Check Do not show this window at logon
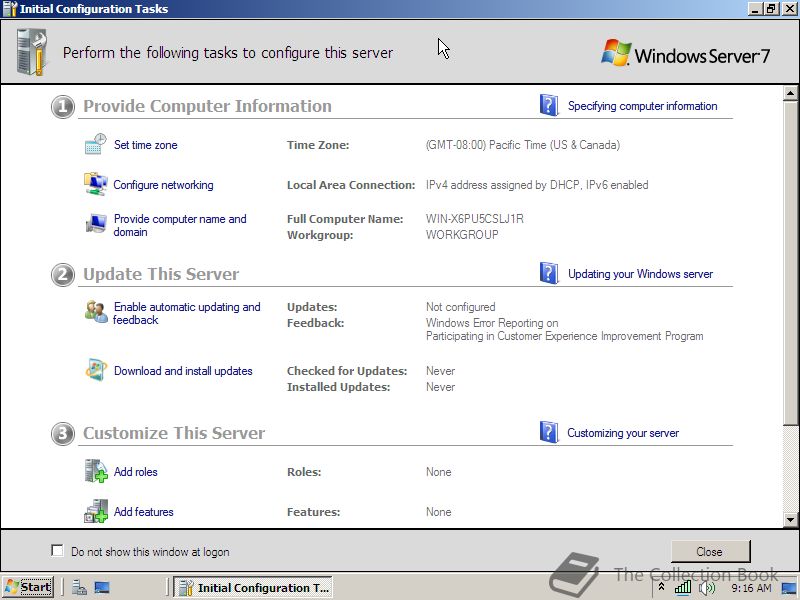This screenshot has width=800, height=600. point(57,551)
